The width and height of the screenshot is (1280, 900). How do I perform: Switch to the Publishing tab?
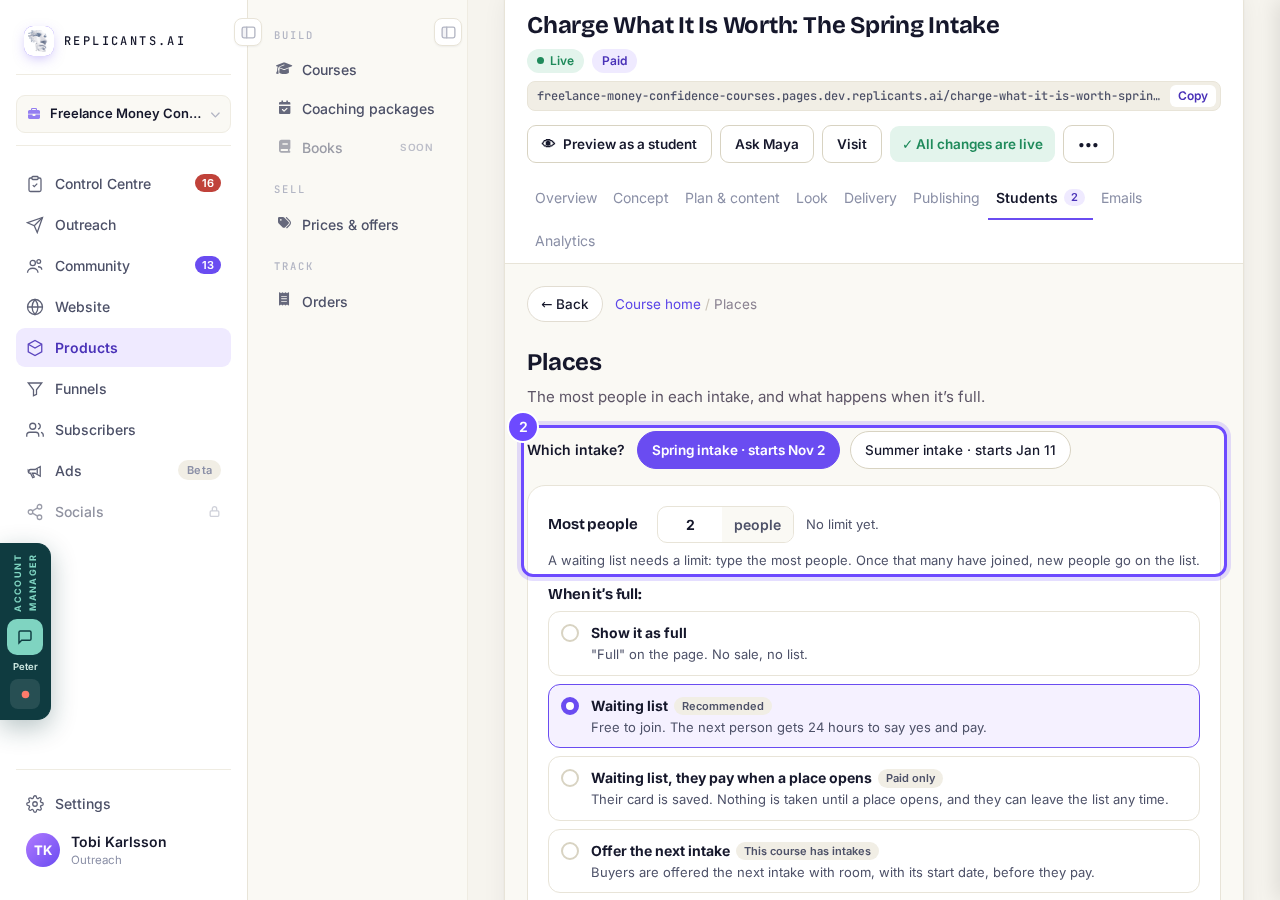tap(946, 198)
